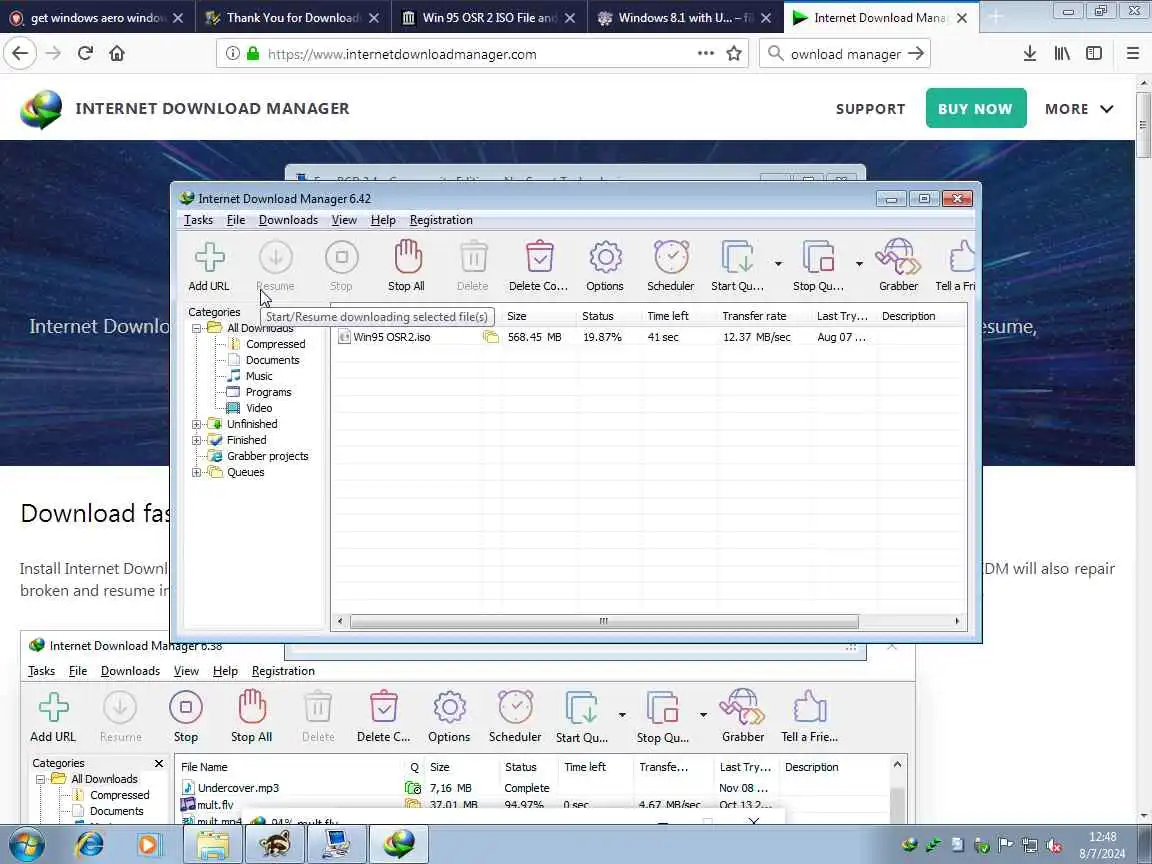Image resolution: width=1152 pixels, height=864 pixels.
Task: Collapse All Downloads tree node in IDM 6.42
Action: (197, 328)
